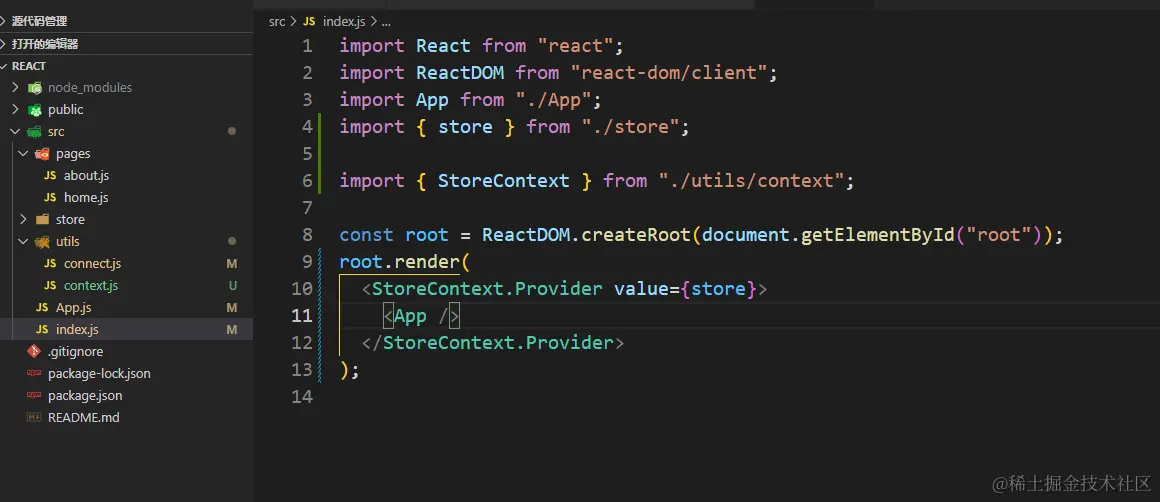
Task: Click the "./utils/context" import path
Action: point(751,180)
